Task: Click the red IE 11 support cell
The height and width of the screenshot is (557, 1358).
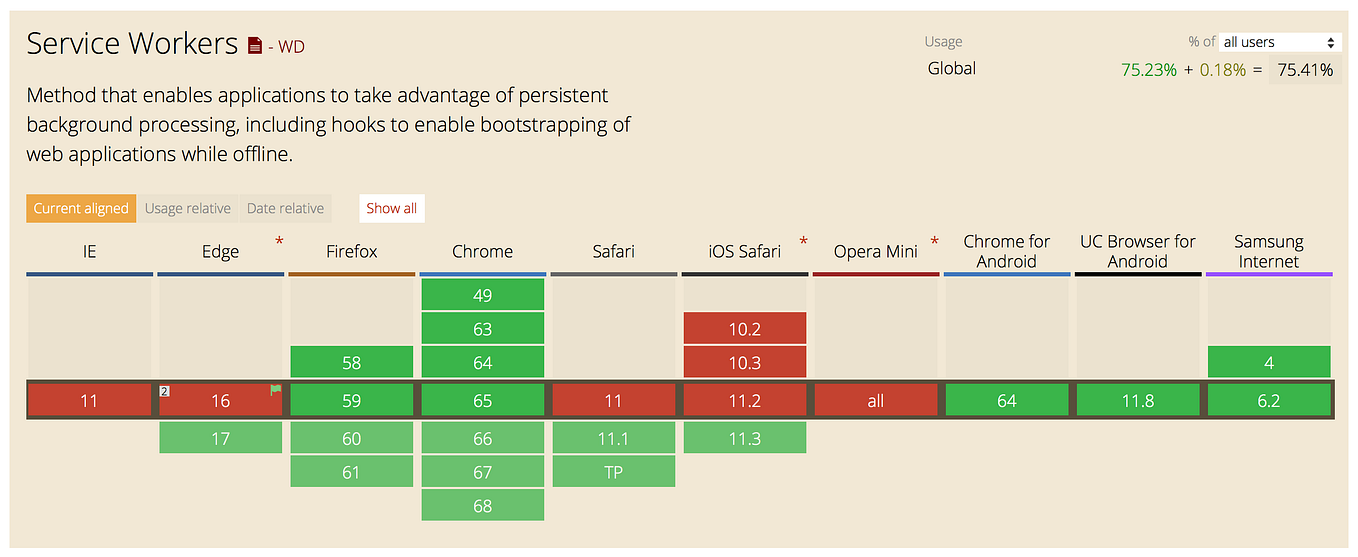Action: click(x=89, y=400)
